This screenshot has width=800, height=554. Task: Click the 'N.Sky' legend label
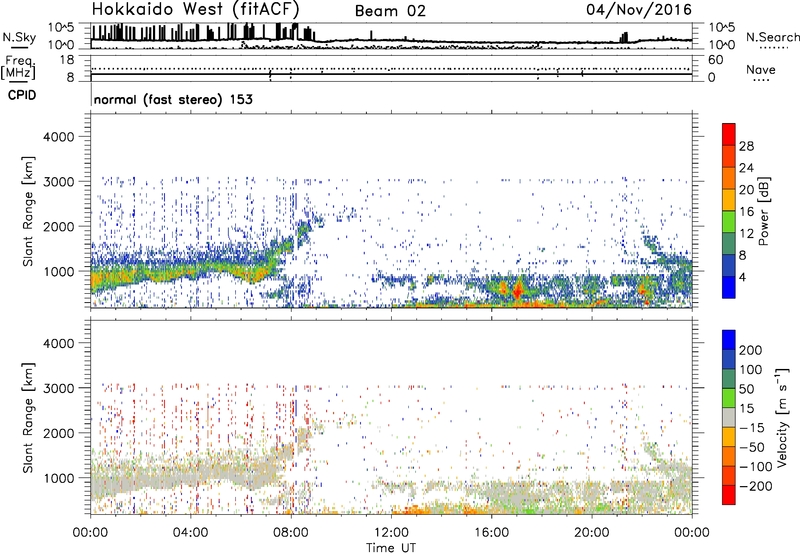point(19,37)
